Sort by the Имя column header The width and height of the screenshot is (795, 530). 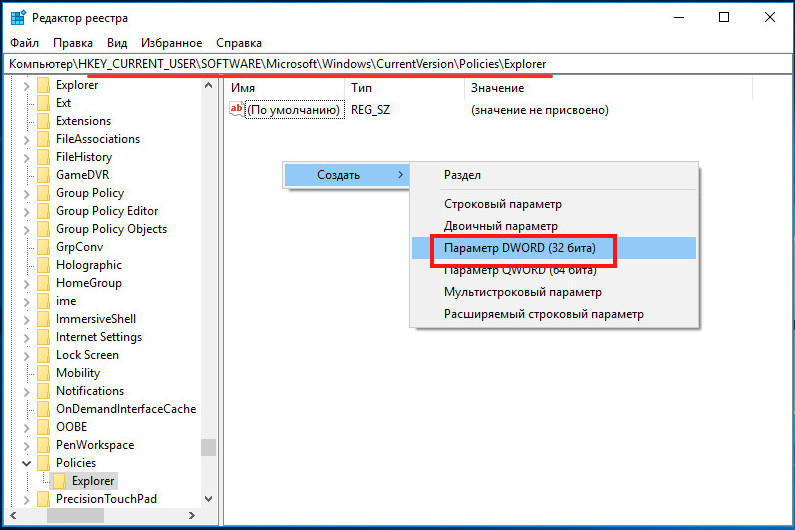(x=284, y=88)
